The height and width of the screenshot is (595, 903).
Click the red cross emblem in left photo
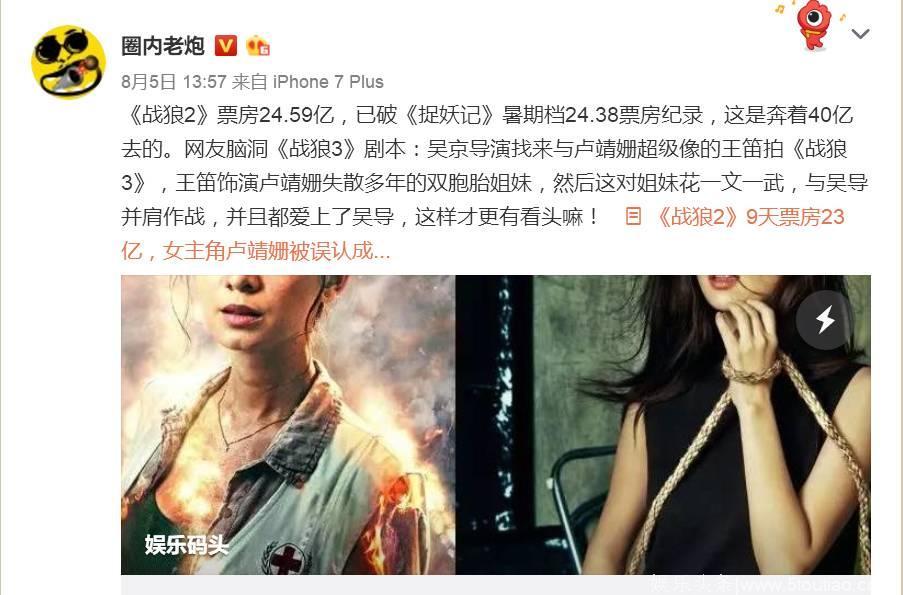pyautogui.click(x=286, y=558)
